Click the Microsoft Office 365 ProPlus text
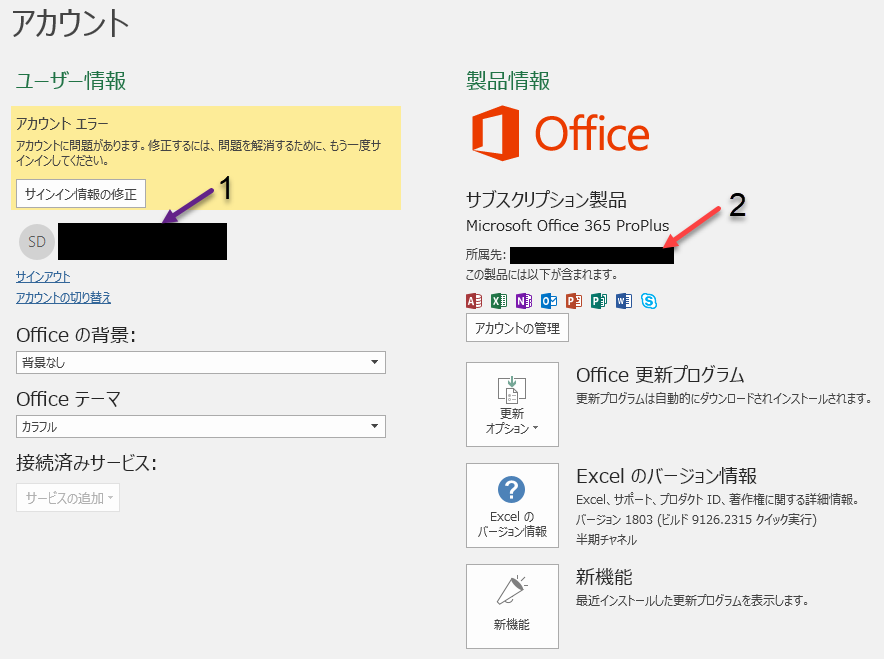This screenshot has height=659, width=884. click(x=568, y=225)
